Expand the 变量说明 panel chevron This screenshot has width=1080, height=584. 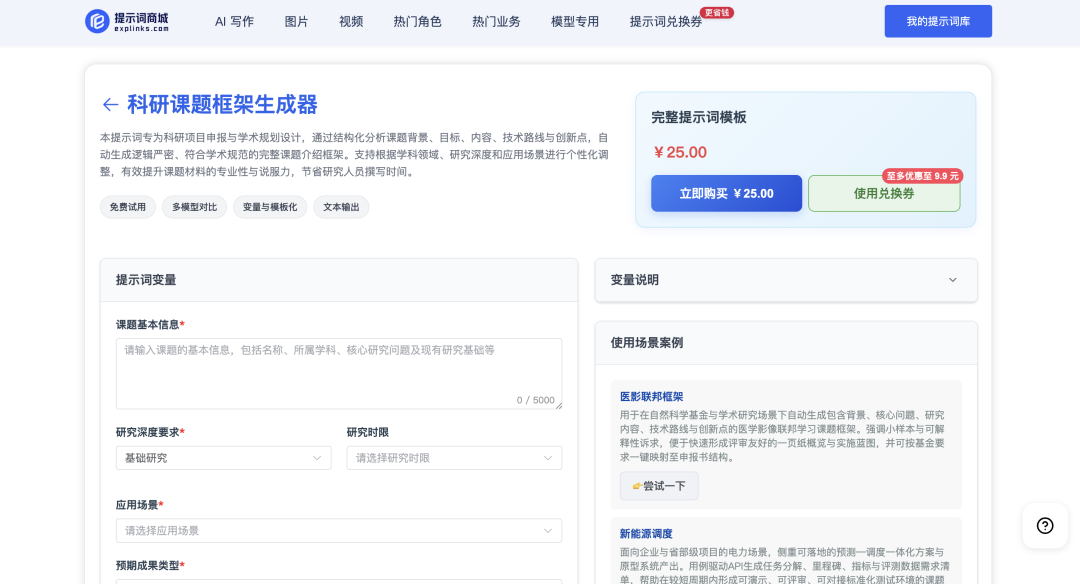[x=953, y=280]
